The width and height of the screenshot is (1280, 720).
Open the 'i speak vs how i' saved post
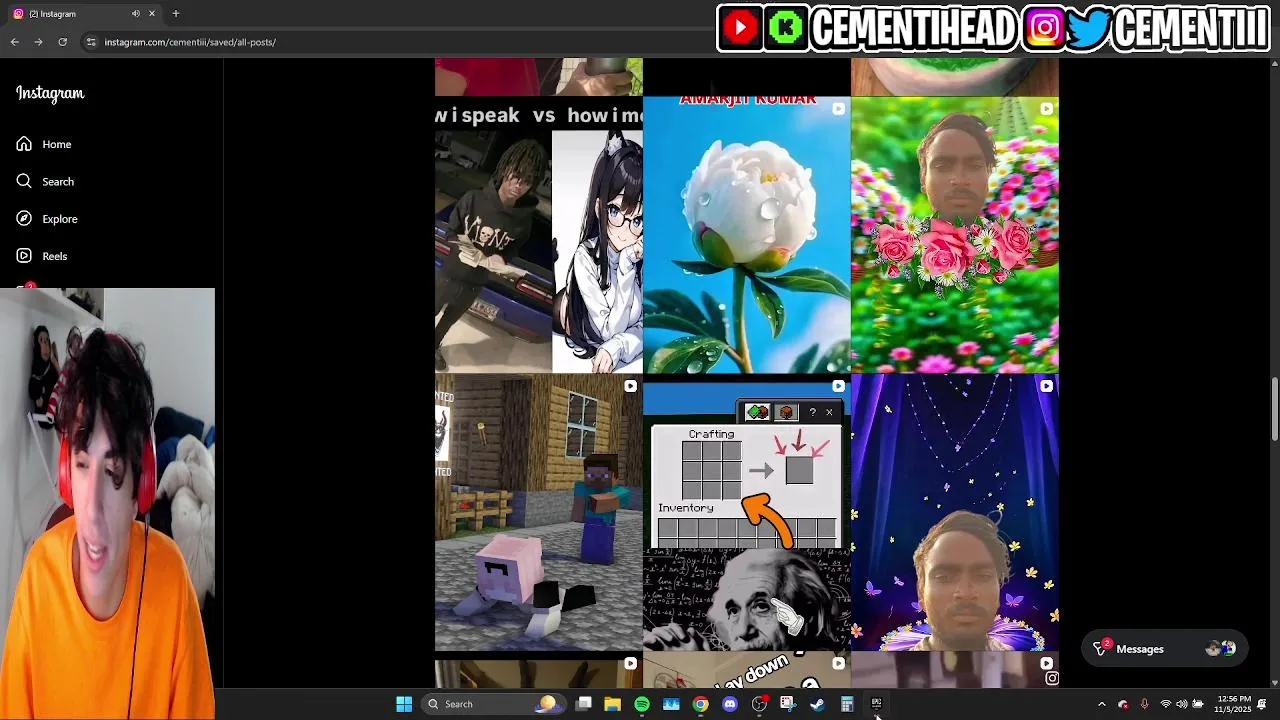click(539, 235)
